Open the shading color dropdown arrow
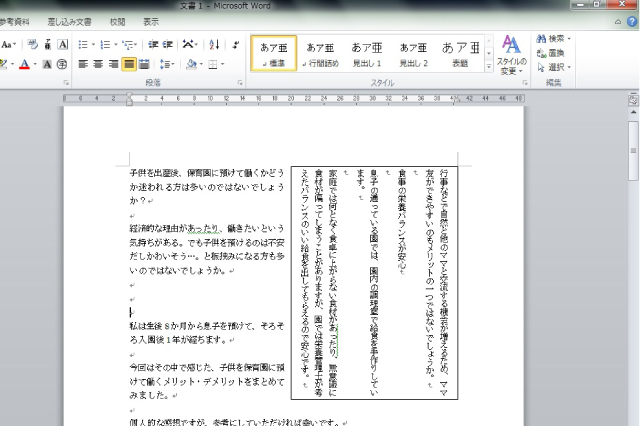640x426 pixels. (201, 64)
